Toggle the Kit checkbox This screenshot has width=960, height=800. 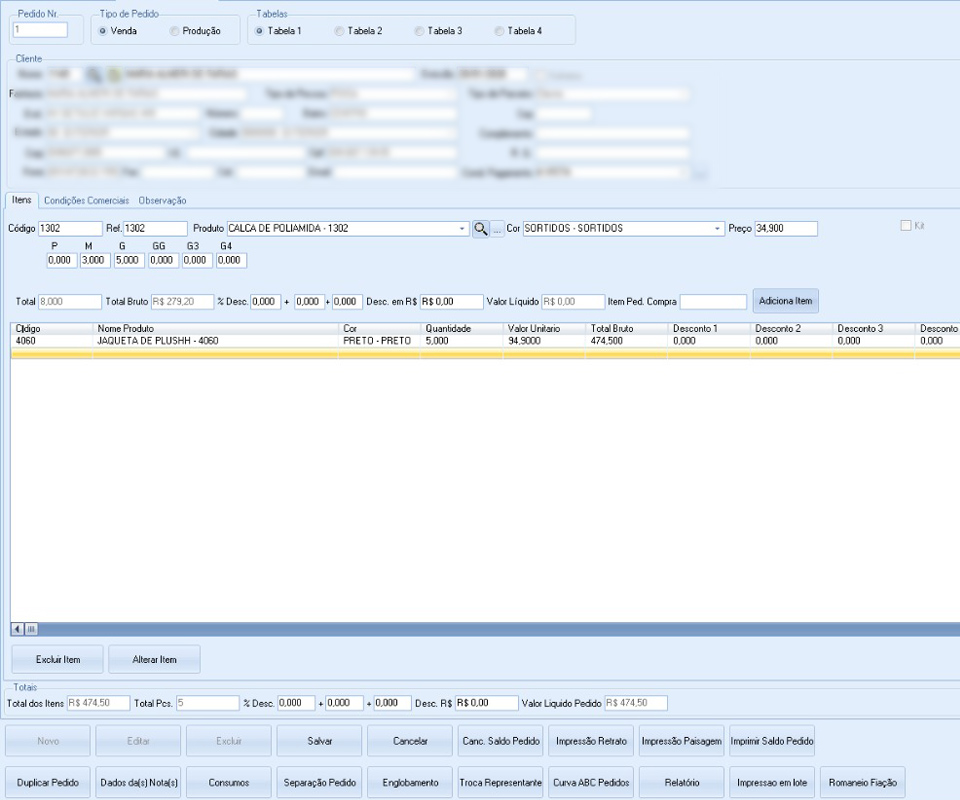pos(906,226)
